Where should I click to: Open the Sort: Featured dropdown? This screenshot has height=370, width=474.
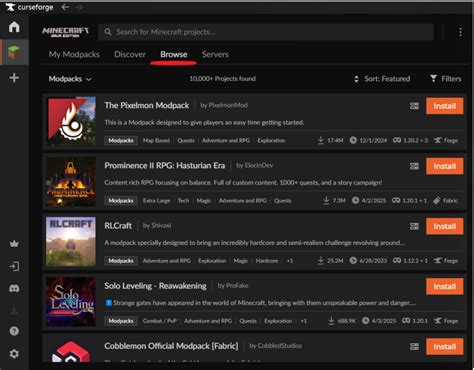coord(382,79)
